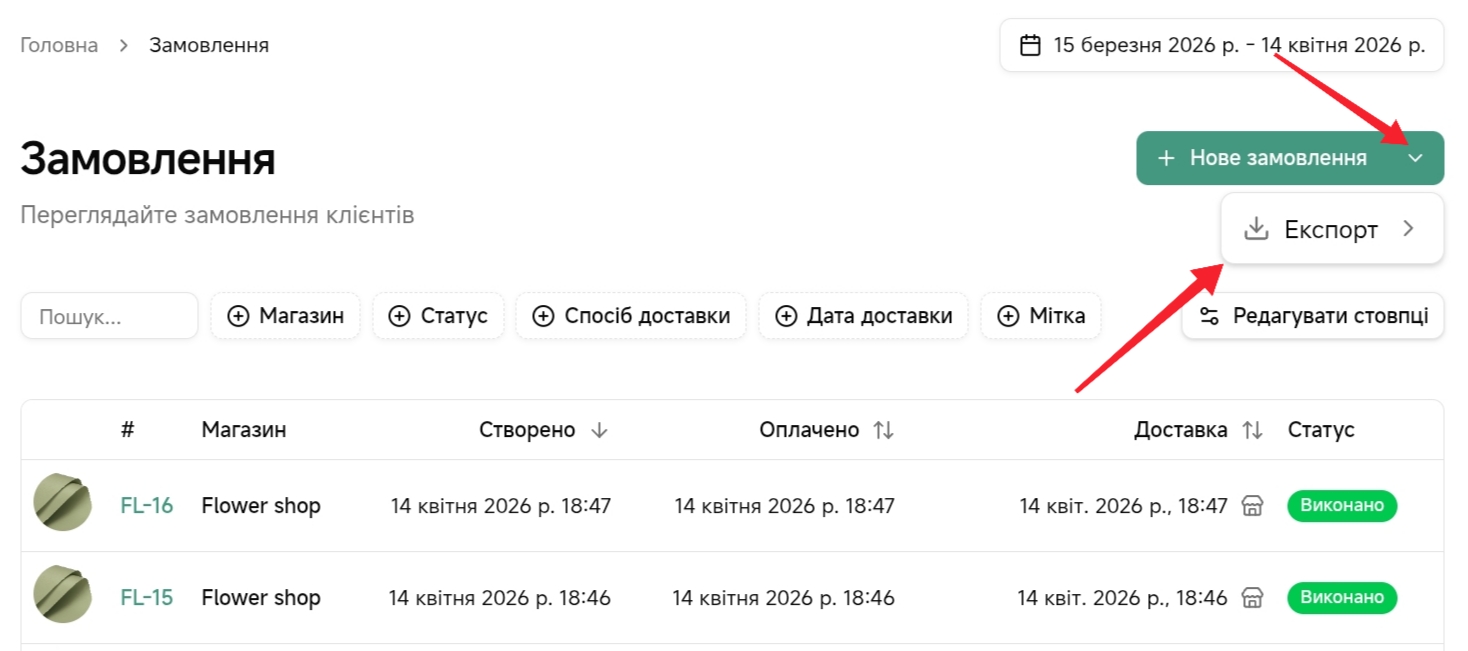The image size is (1468, 651).
Task: Click the Пошук search field
Action: click(109, 317)
